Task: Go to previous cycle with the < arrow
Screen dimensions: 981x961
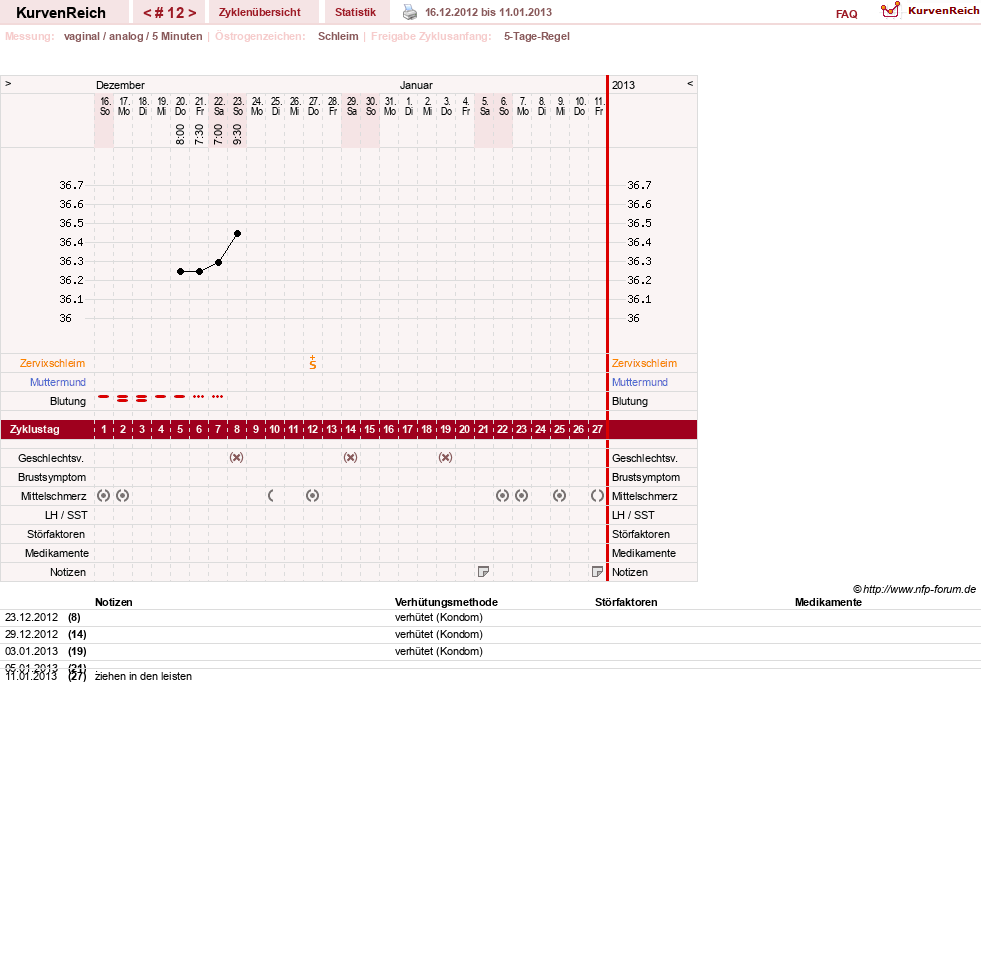Action: pyautogui.click(x=147, y=13)
